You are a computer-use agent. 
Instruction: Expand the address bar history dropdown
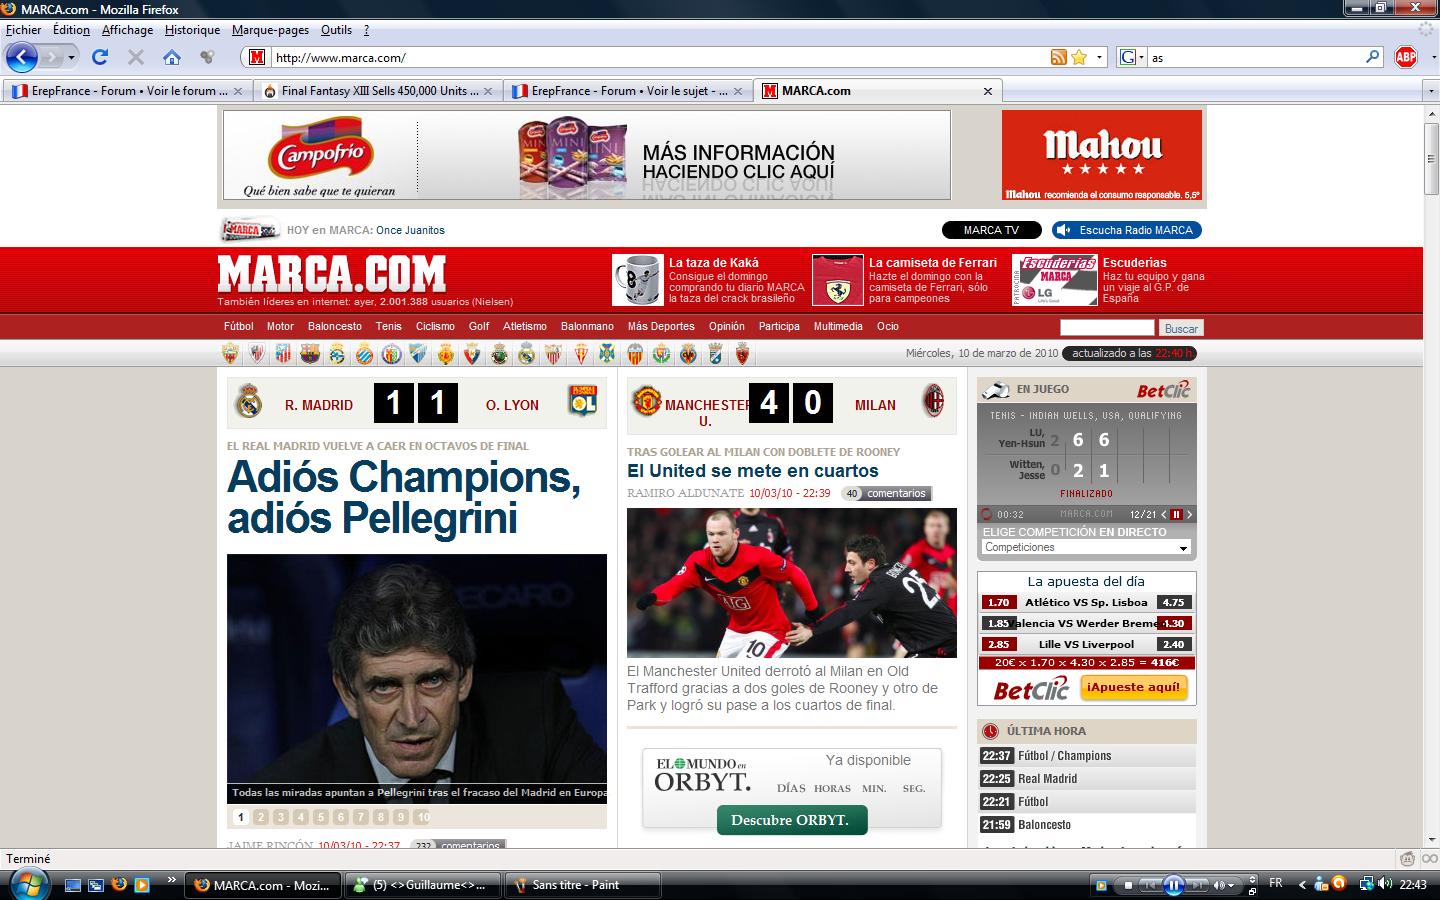tap(1100, 58)
